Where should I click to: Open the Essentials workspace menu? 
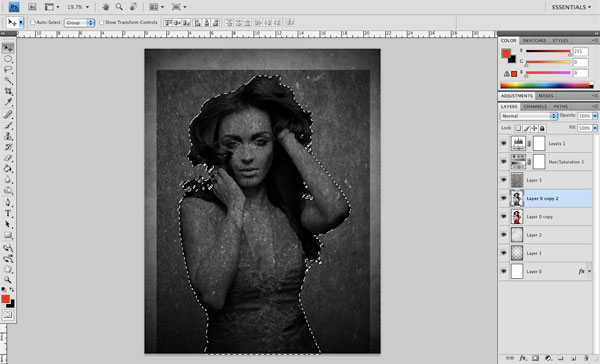pyautogui.click(x=571, y=7)
